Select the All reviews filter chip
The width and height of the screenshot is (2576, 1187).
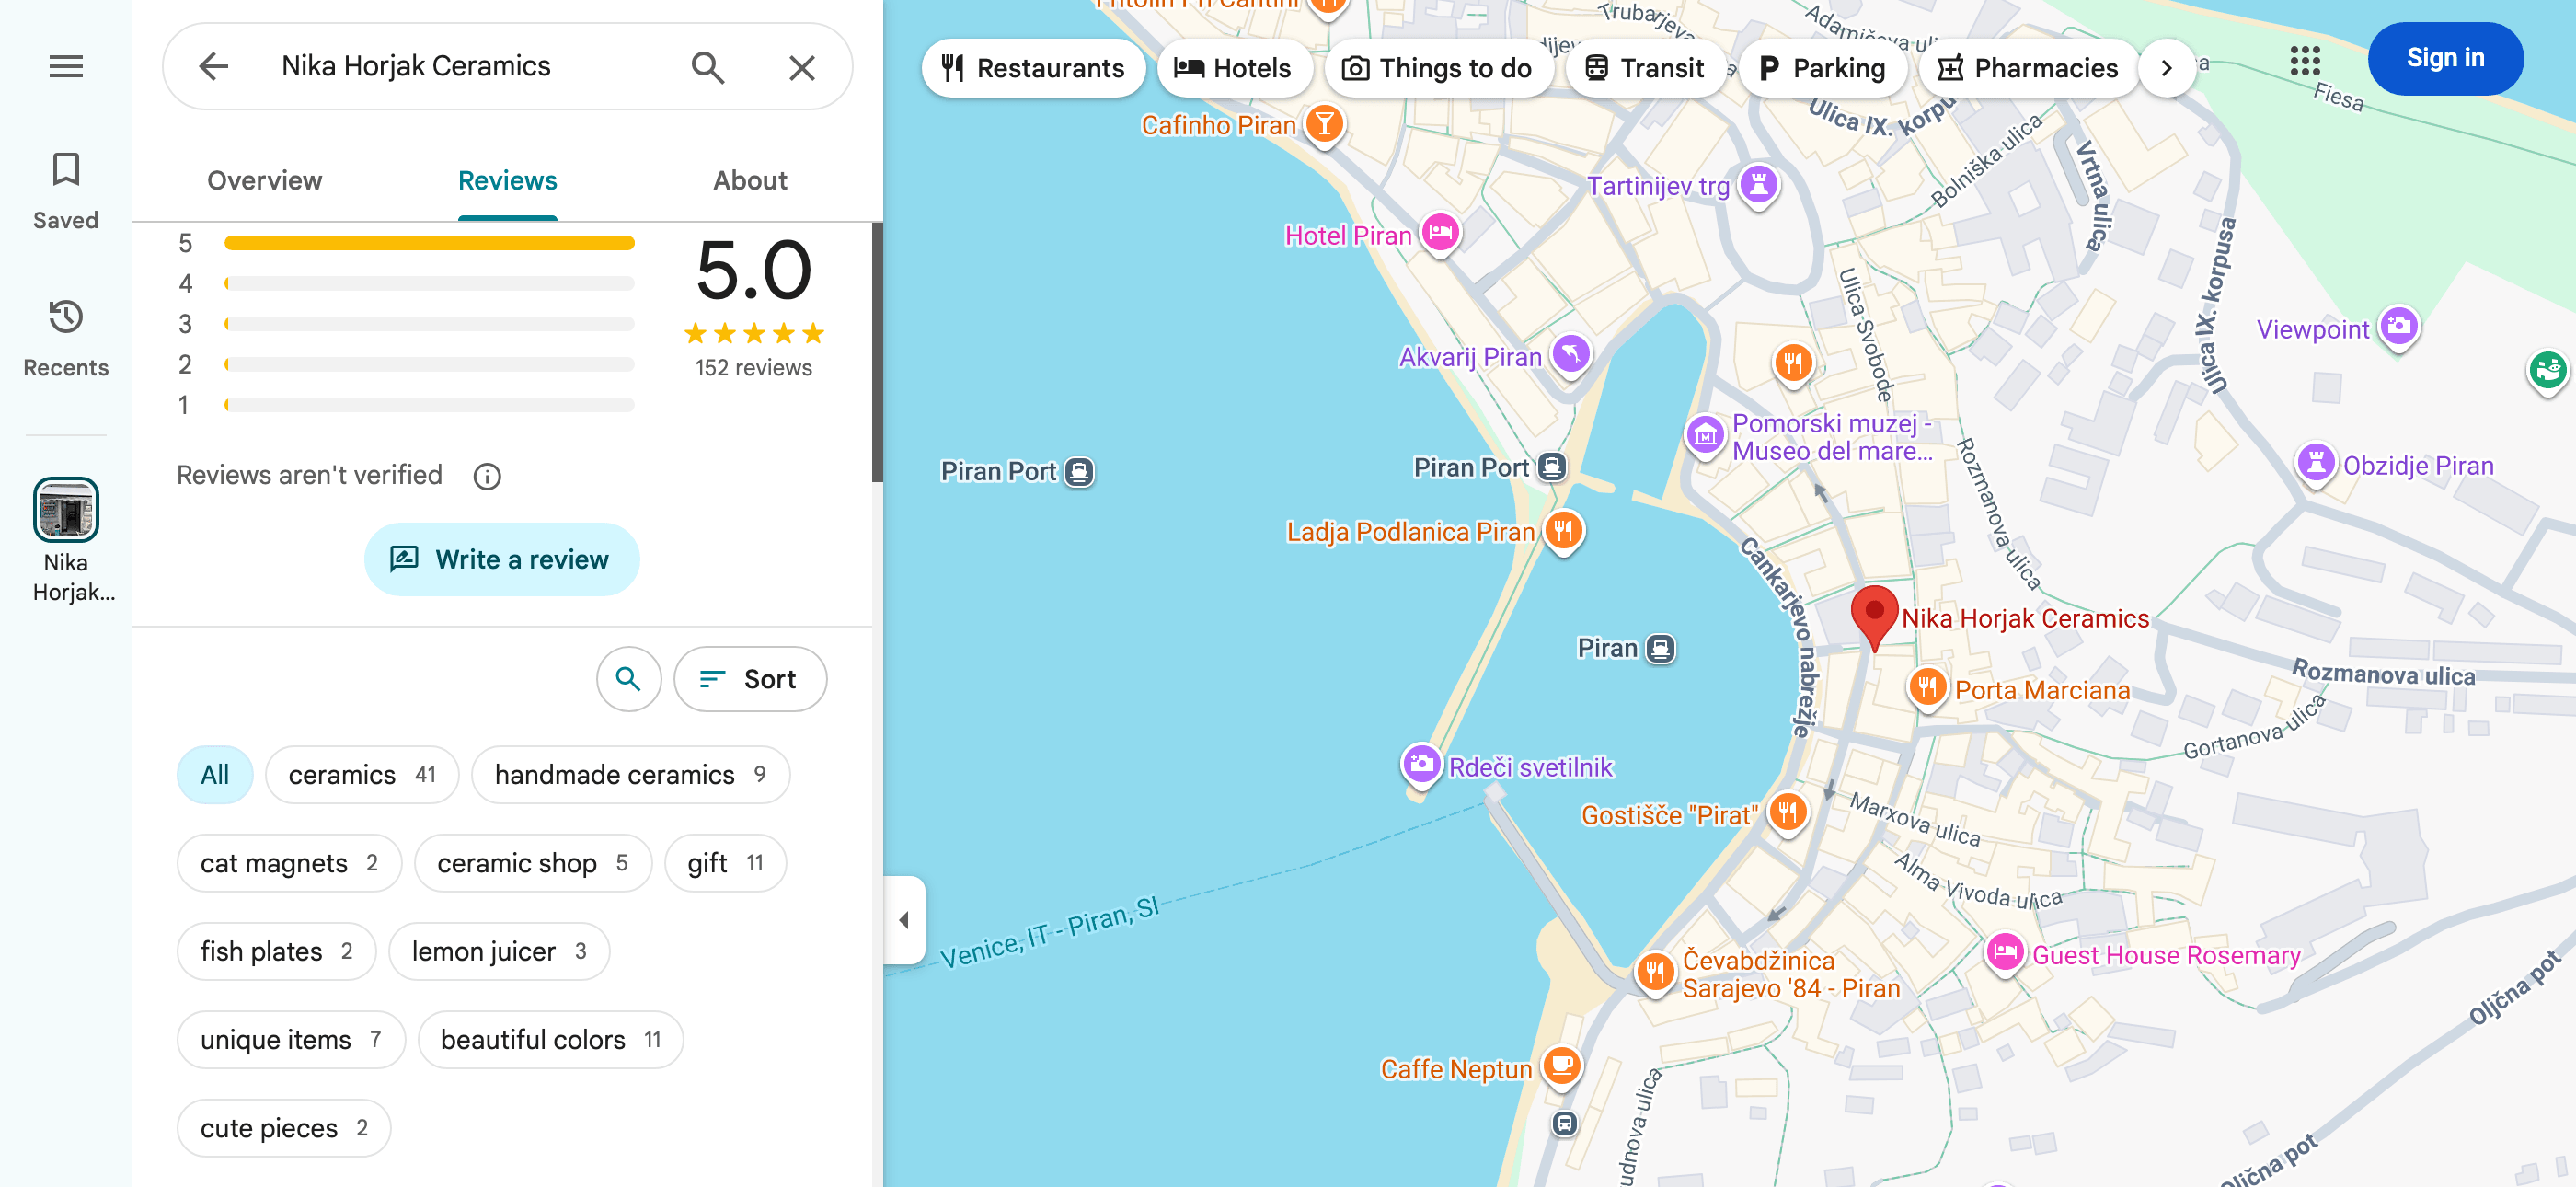214,775
